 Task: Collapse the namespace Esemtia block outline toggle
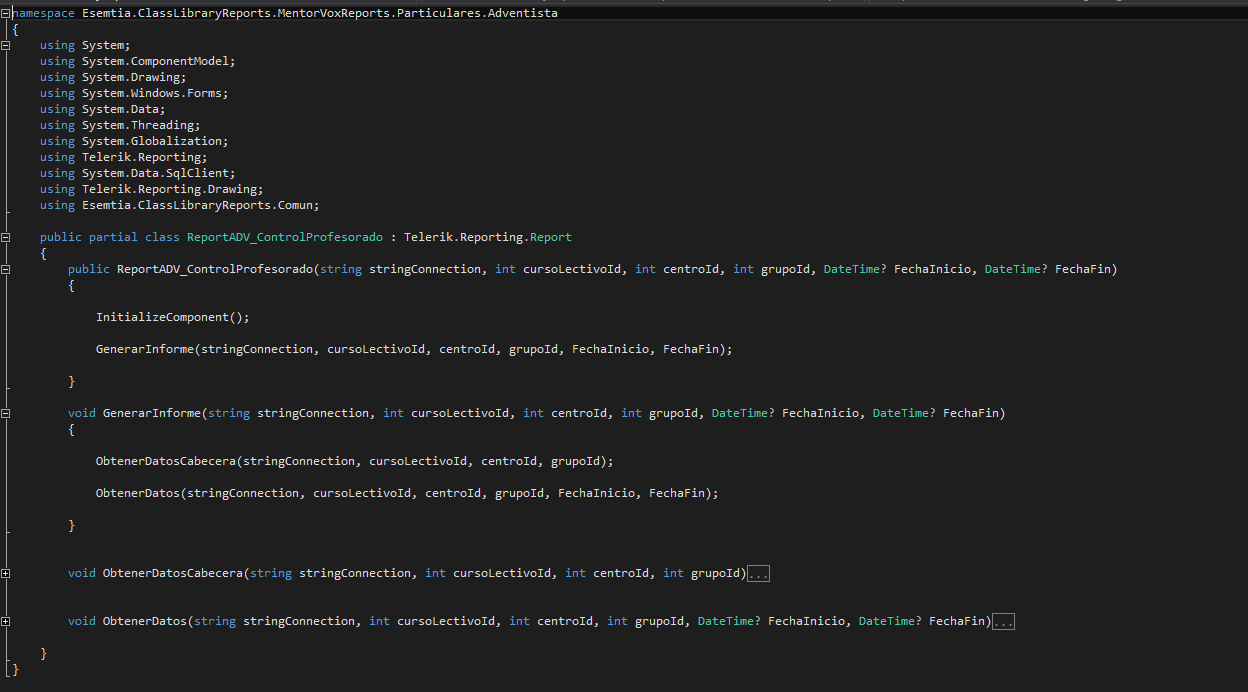point(6,13)
